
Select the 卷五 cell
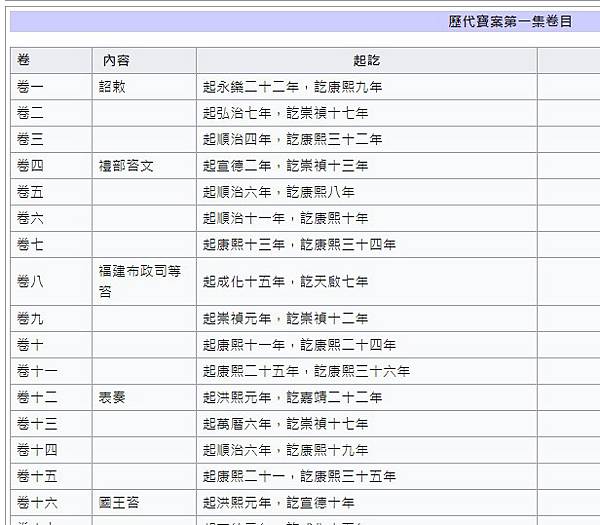tap(51, 192)
